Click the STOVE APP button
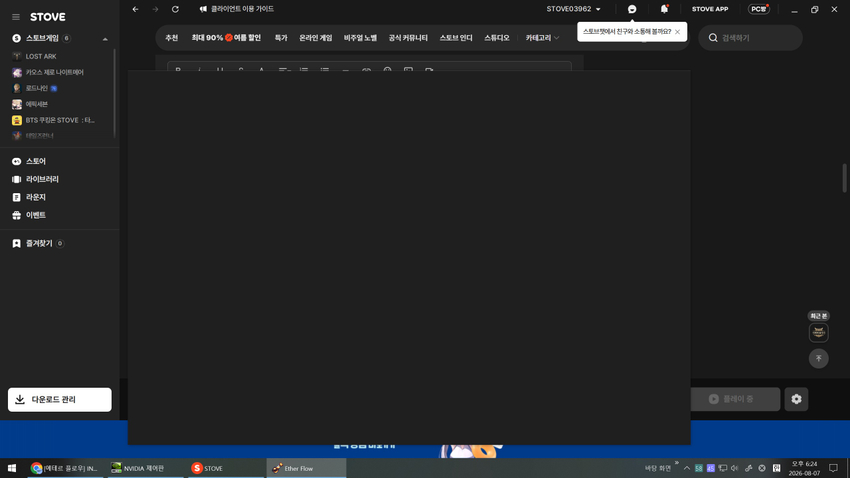Viewport: 850px width, 478px height. [x=710, y=9]
